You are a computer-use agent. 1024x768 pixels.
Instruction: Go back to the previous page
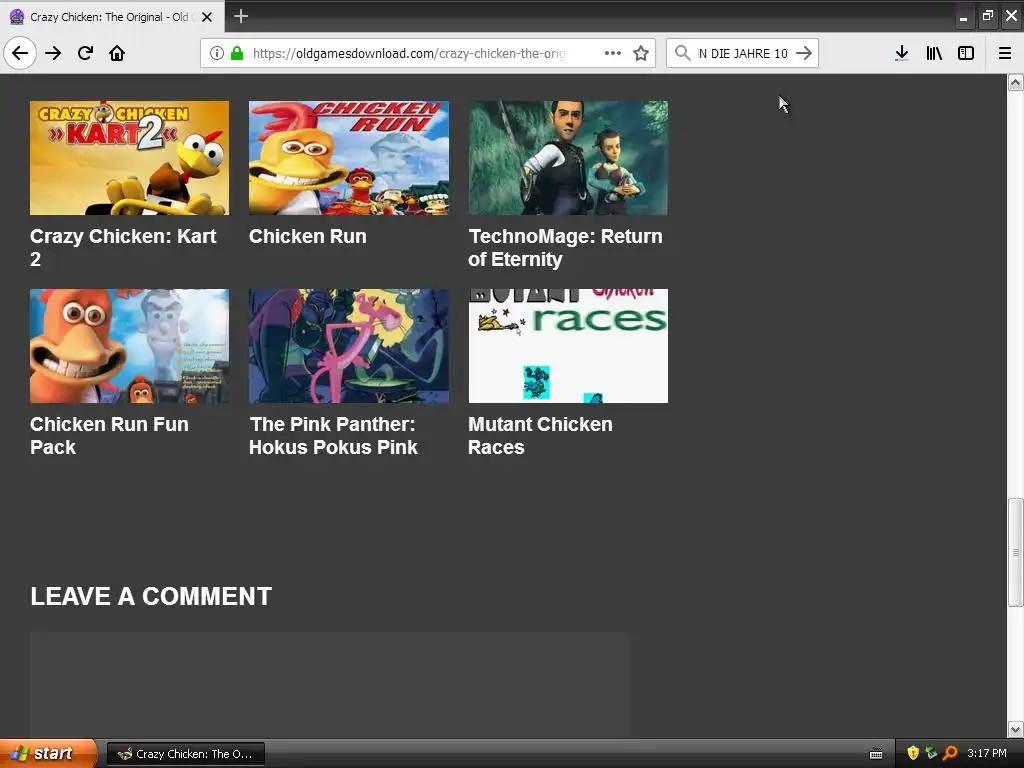(20, 54)
